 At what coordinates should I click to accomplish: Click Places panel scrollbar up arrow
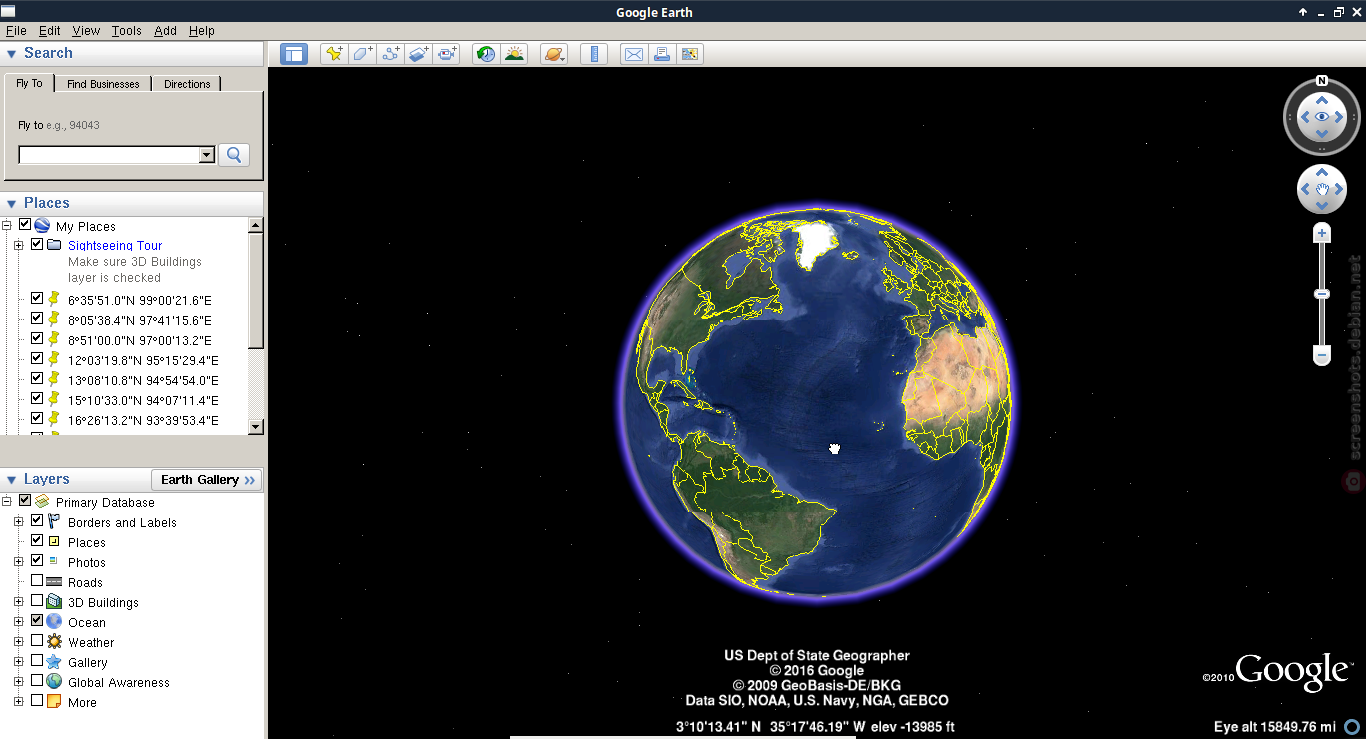point(256,225)
